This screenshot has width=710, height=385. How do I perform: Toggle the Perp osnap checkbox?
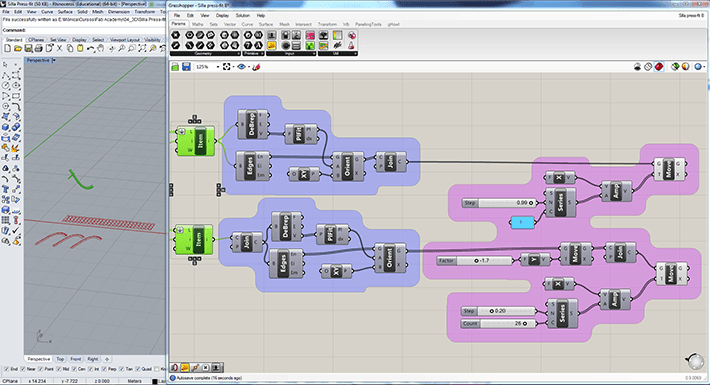coord(103,369)
